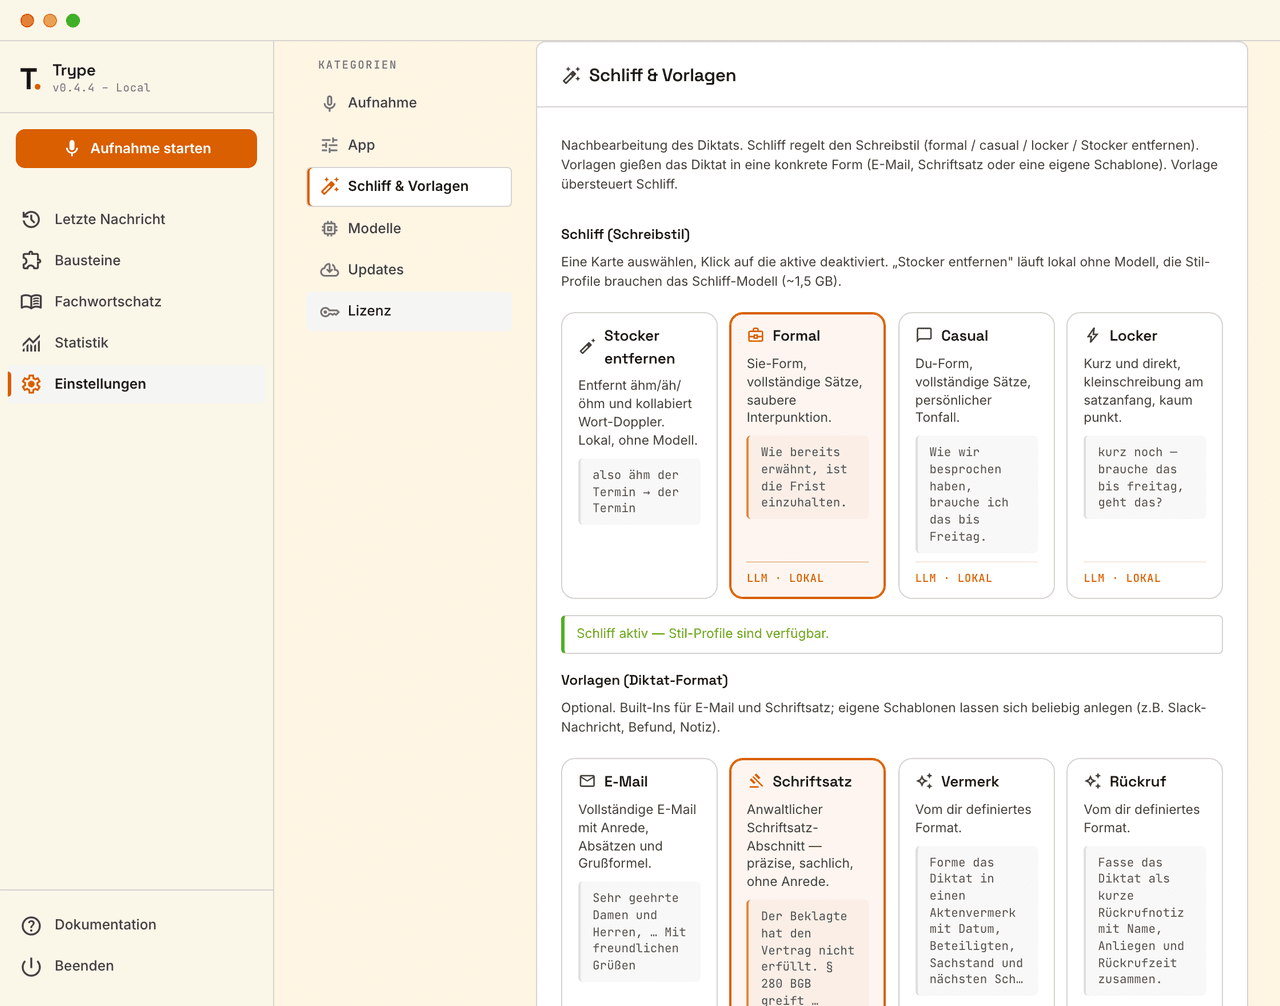Select the microphone icon of the Aufnahme category
This screenshot has height=1006, width=1280.
tap(329, 103)
